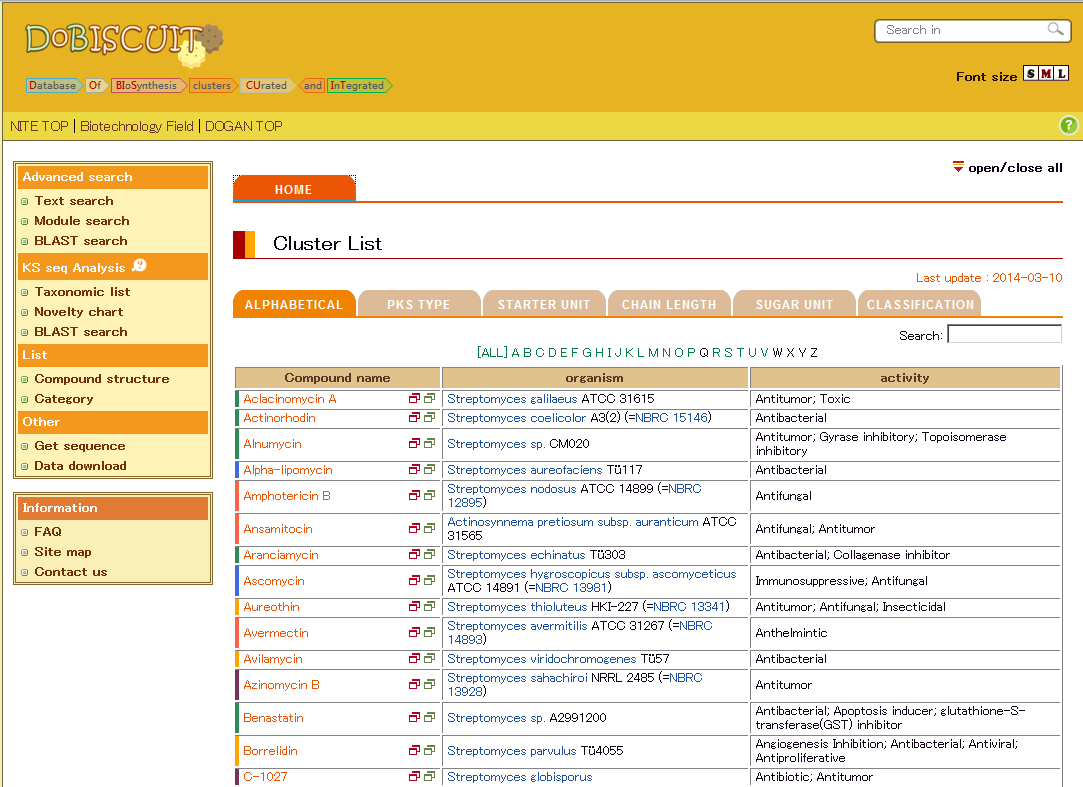The width and height of the screenshot is (1083, 787).
Task: Click the green window icon for Avermectin
Action: 429,632
